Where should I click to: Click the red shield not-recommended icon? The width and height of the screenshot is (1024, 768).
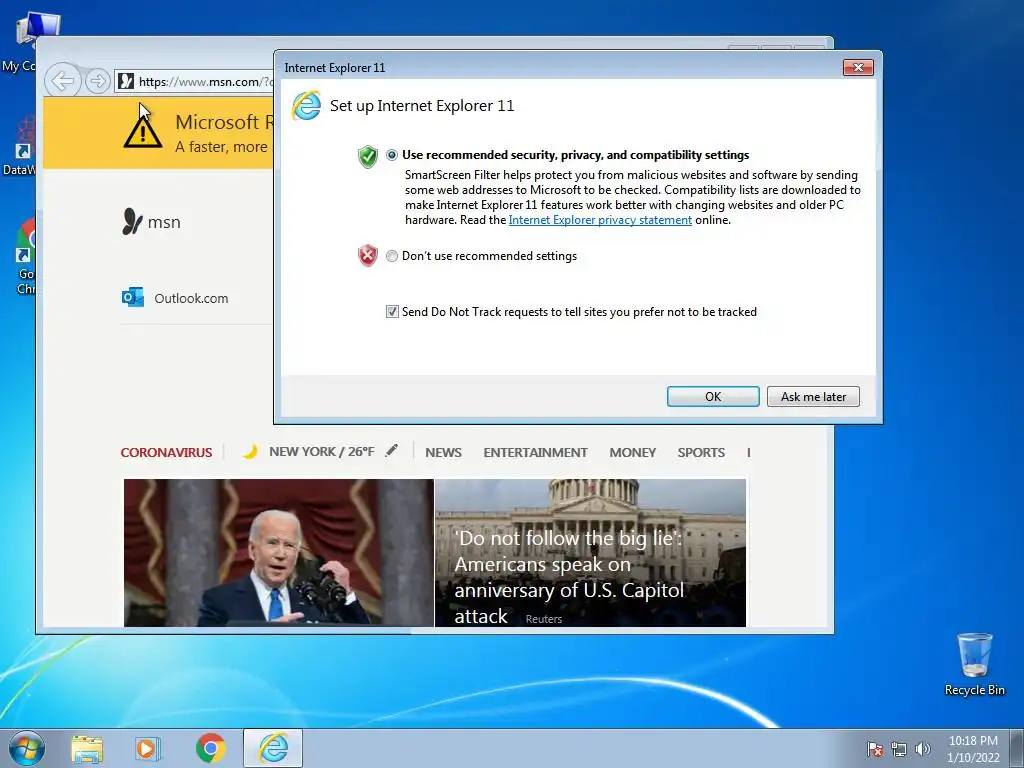368,255
